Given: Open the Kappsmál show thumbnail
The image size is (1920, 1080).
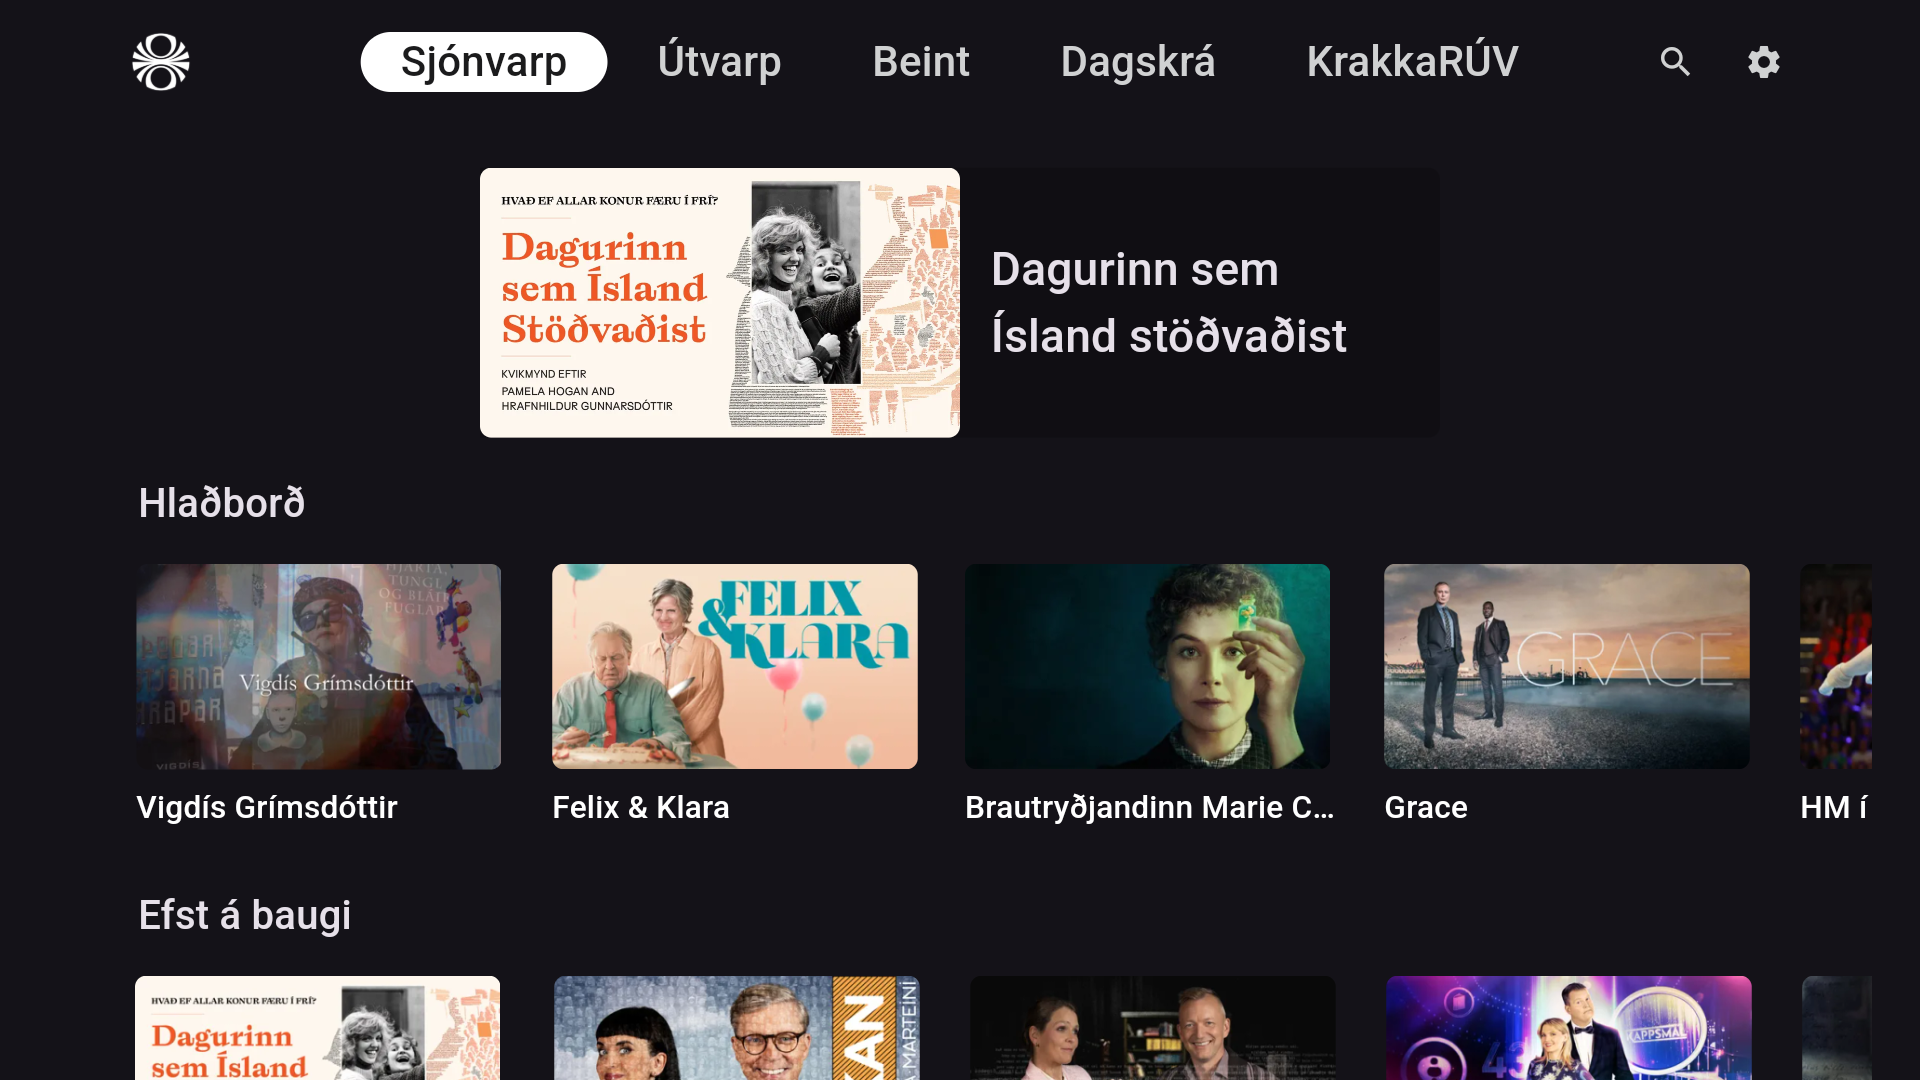Looking at the screenshot, I should pos(1569,1028).
